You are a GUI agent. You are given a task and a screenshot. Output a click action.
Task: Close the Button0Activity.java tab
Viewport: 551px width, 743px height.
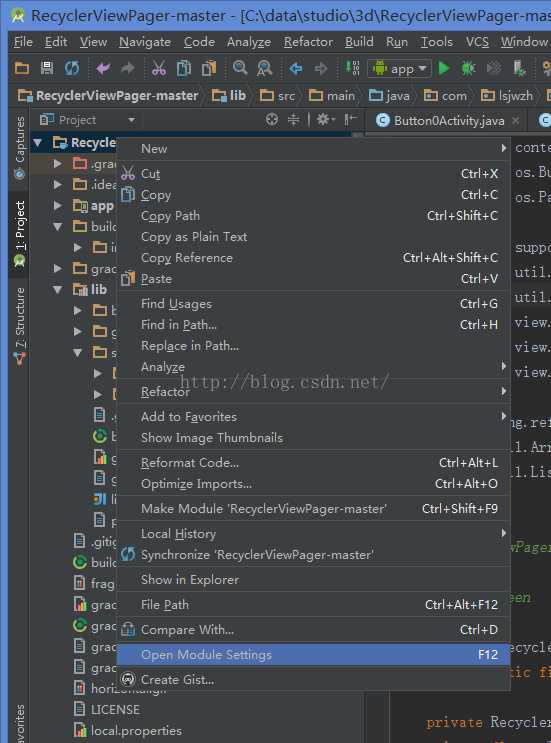(515, 121)
